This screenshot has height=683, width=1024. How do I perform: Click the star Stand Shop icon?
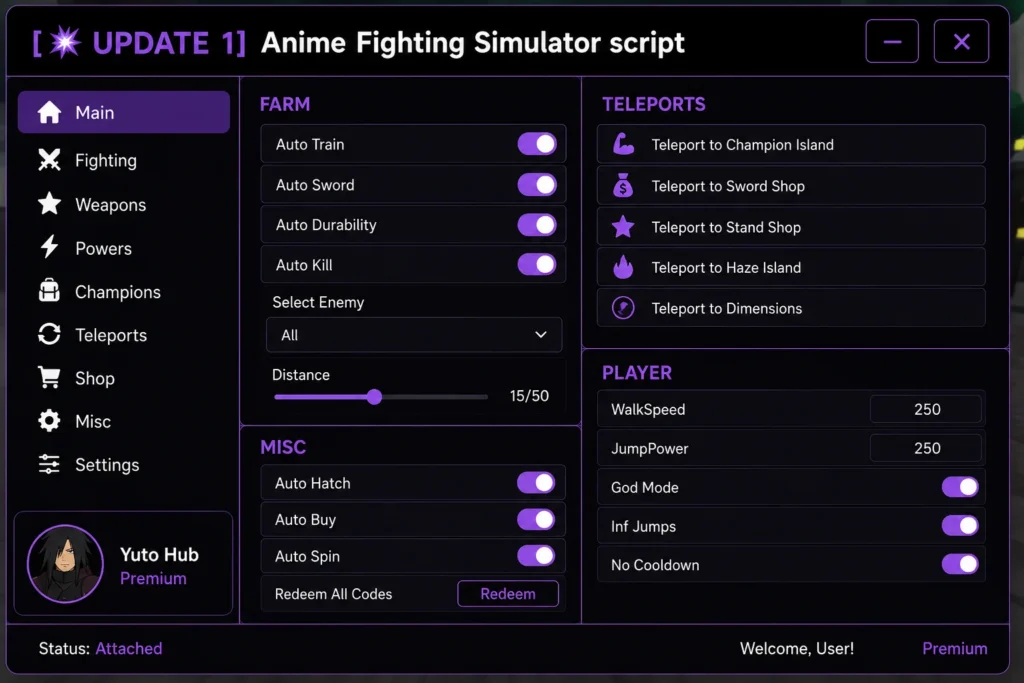[623, 227]
